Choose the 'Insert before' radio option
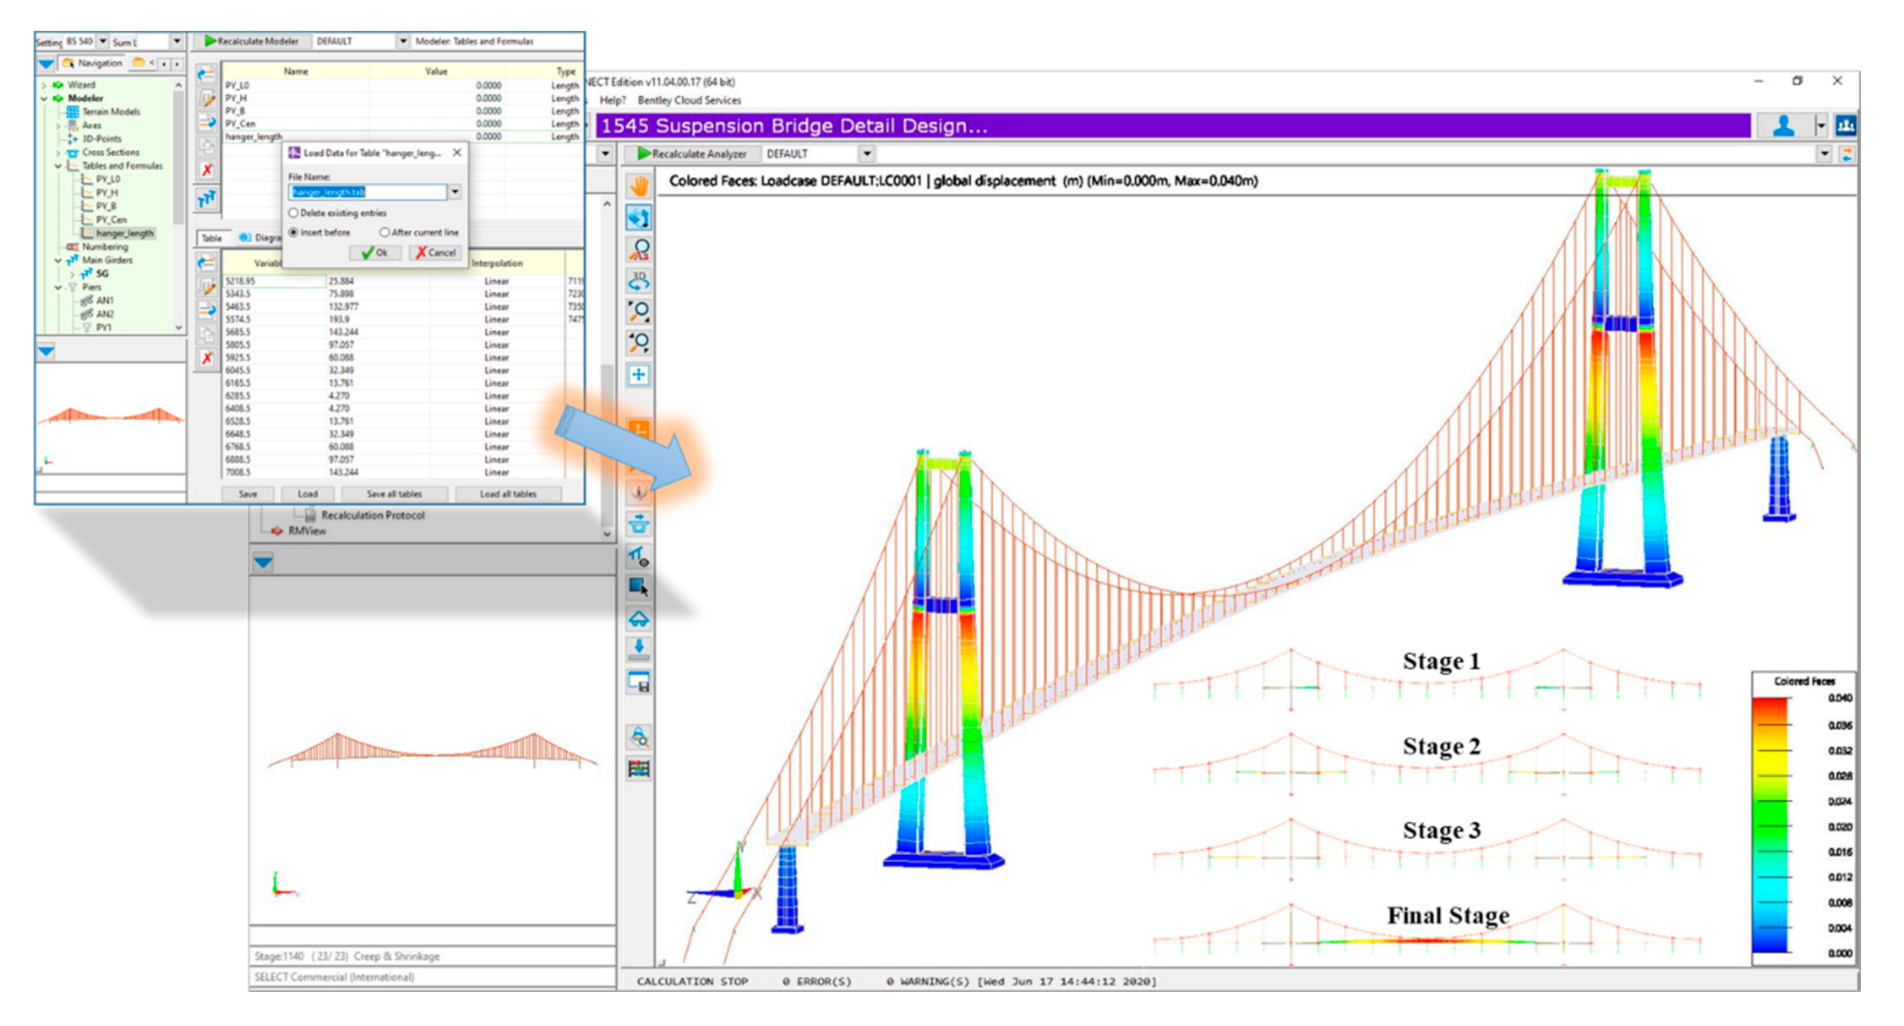 [x=294, y=232]
